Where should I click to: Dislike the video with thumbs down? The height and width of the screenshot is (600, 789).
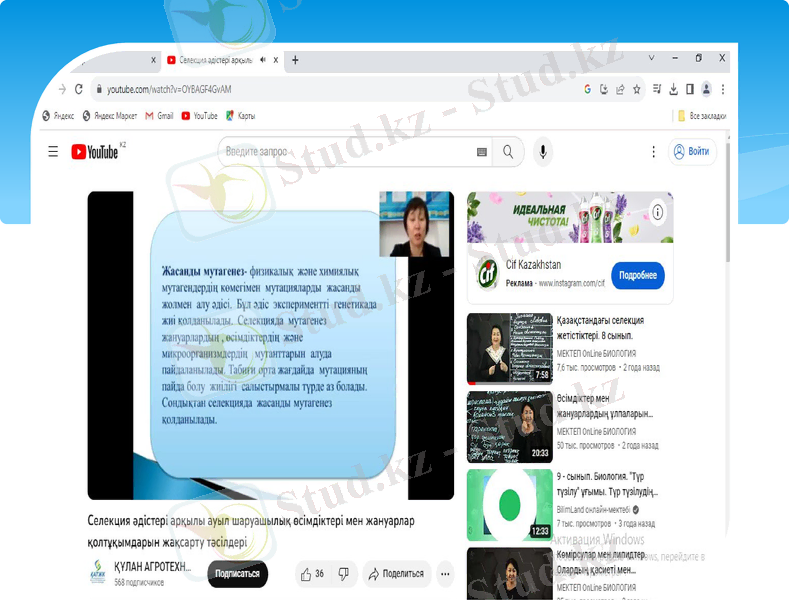point(344,574)
